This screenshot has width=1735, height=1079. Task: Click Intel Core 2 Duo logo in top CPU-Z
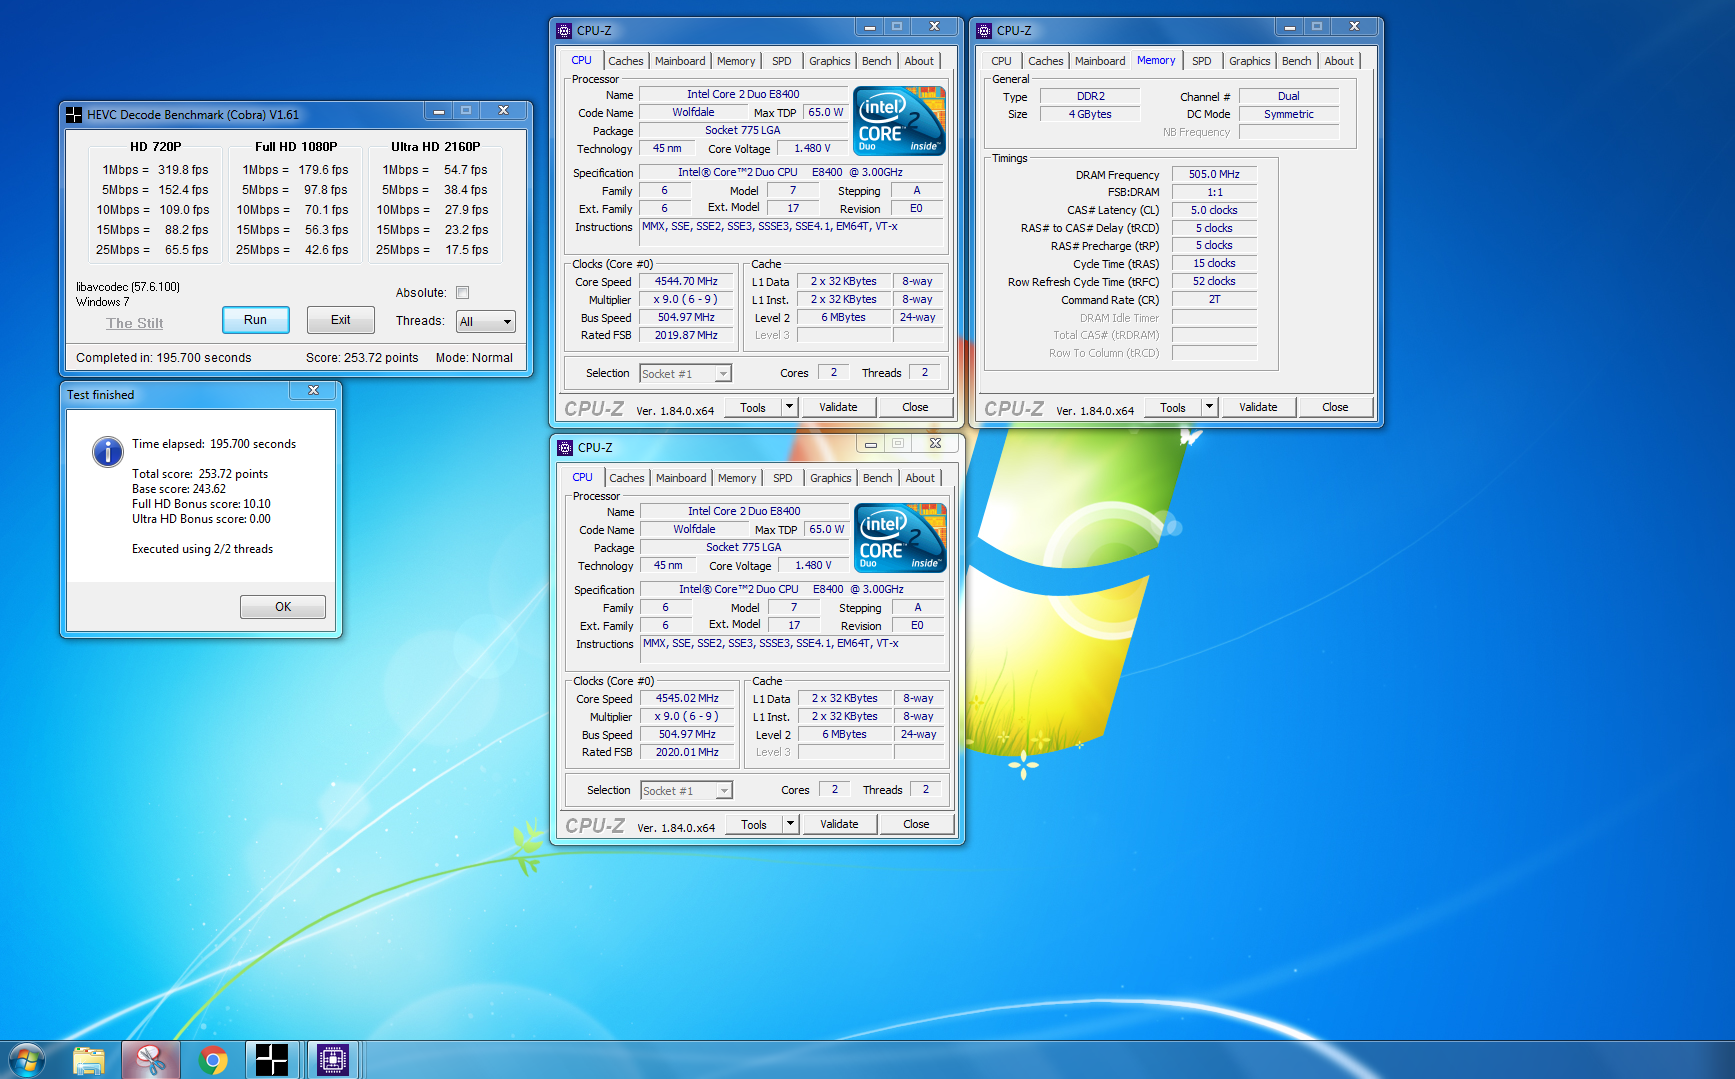point(900,120)
